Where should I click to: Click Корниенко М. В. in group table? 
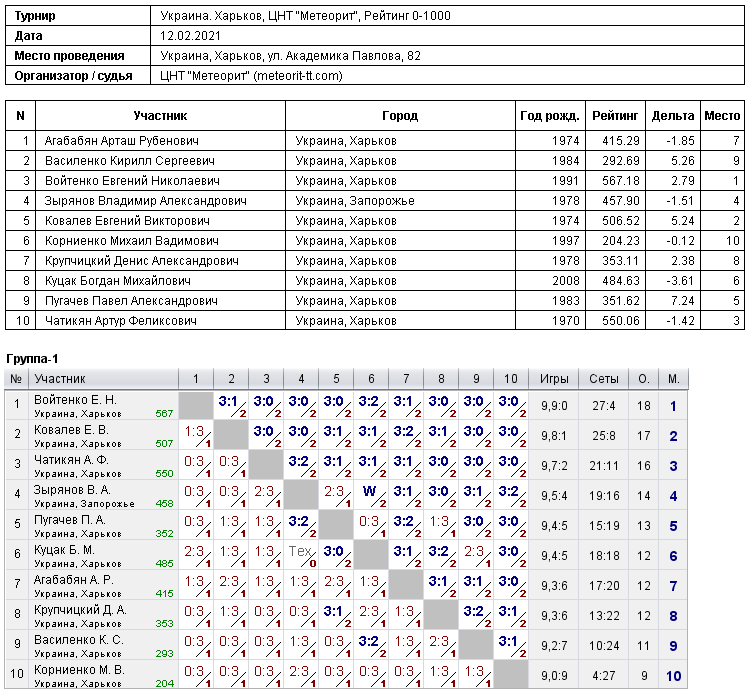tap(79, 670)
